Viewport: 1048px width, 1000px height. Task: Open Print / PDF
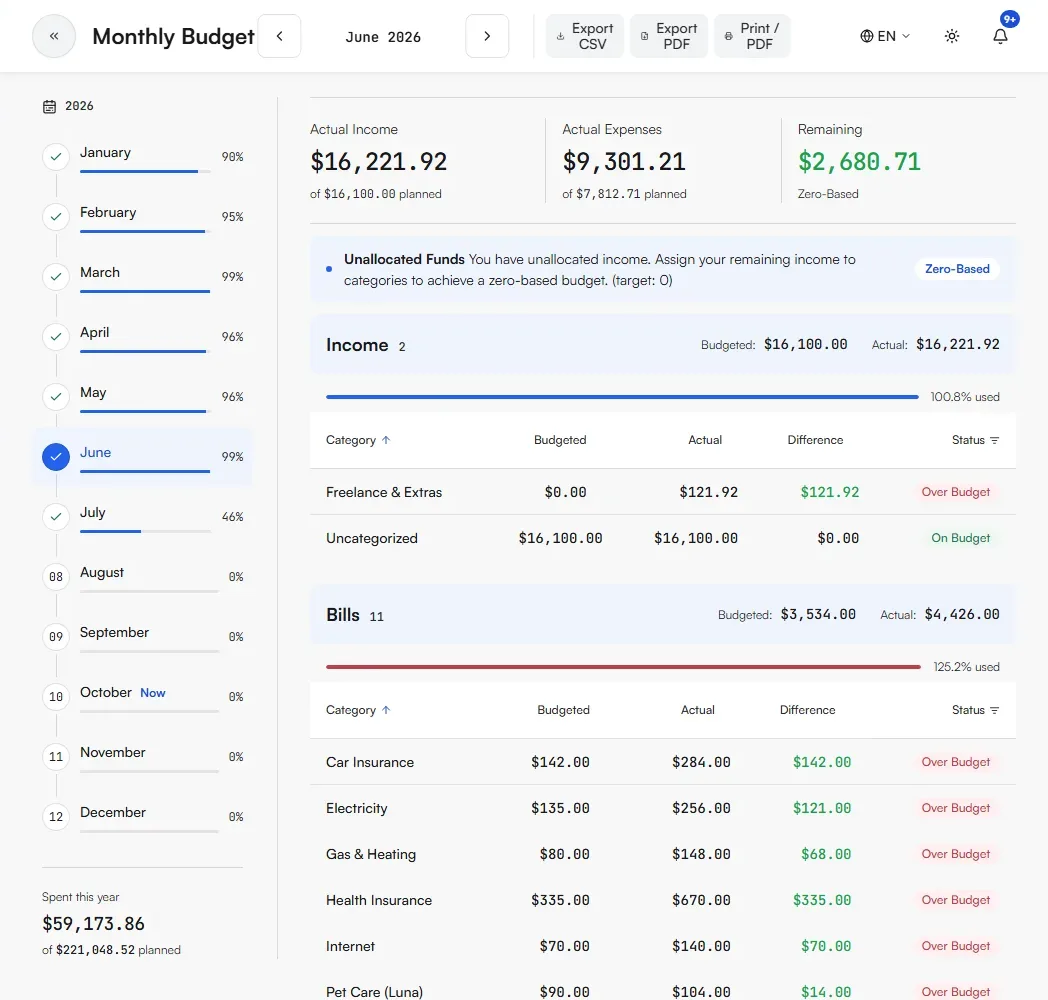[x=753, y=36]
